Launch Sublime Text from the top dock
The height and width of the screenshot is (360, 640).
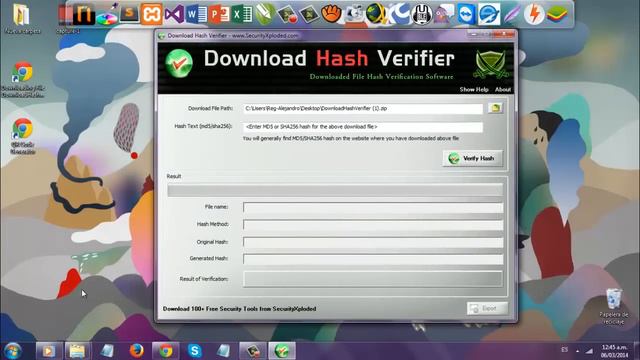pyautogui.click(x=129, y=14)
